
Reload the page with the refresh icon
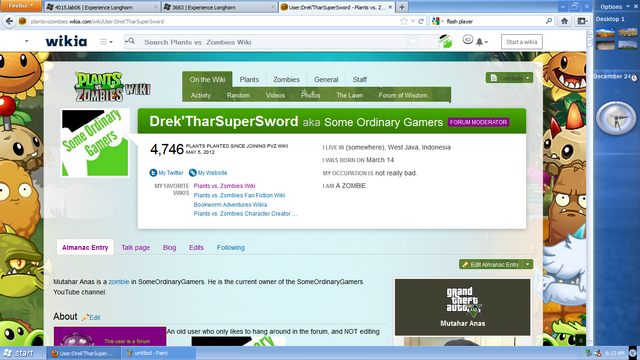pos(421,21)
